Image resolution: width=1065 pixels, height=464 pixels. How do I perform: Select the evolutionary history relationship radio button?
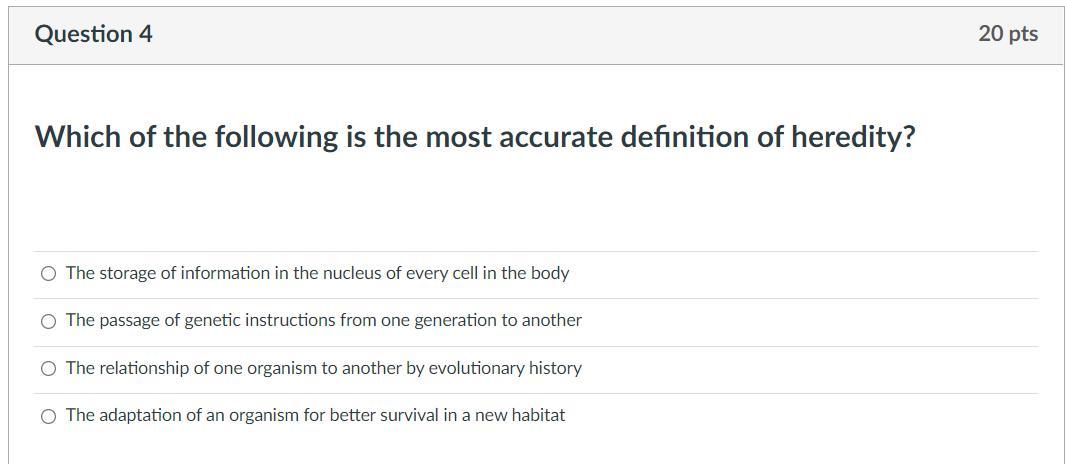tap(48, 369)
